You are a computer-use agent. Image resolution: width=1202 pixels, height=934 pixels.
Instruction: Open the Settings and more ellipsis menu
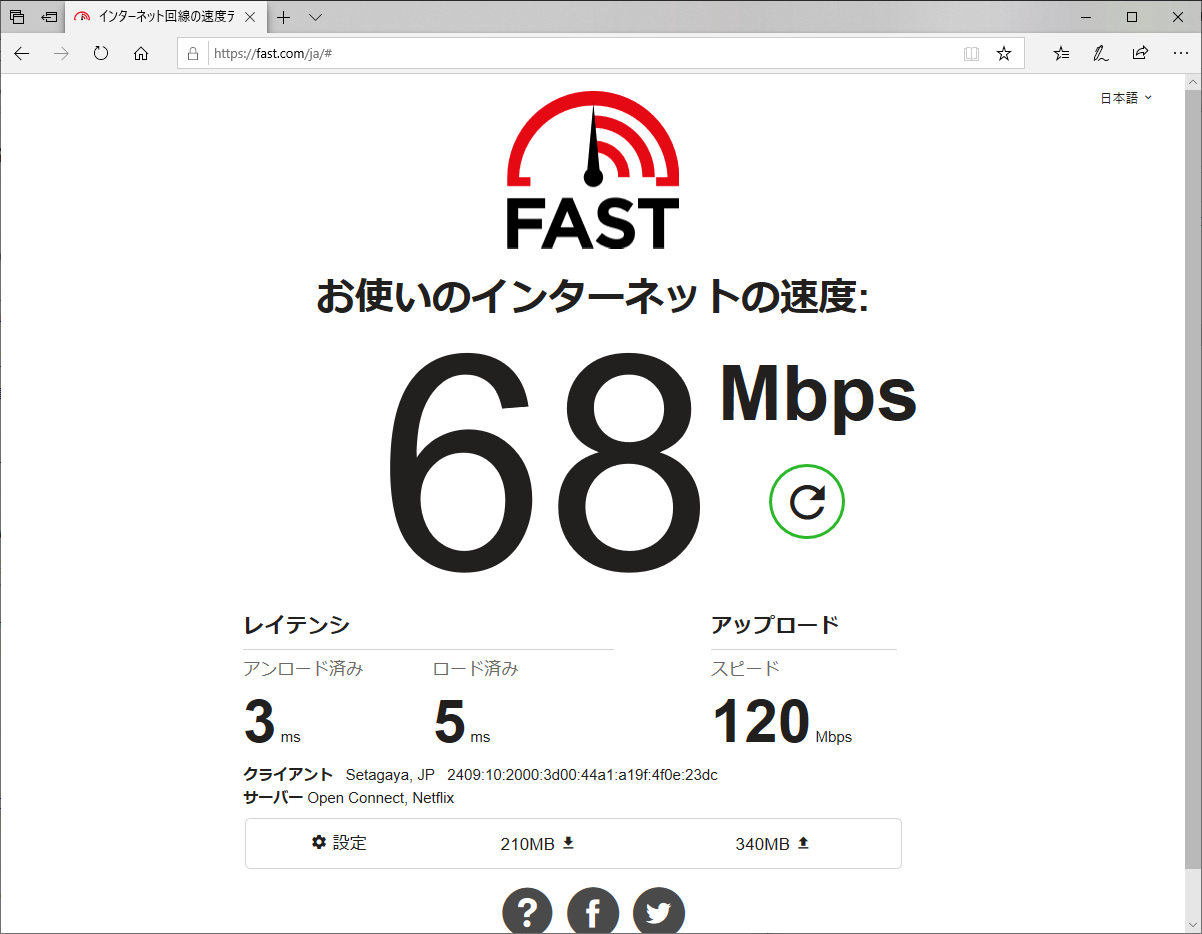(1180, 54)
